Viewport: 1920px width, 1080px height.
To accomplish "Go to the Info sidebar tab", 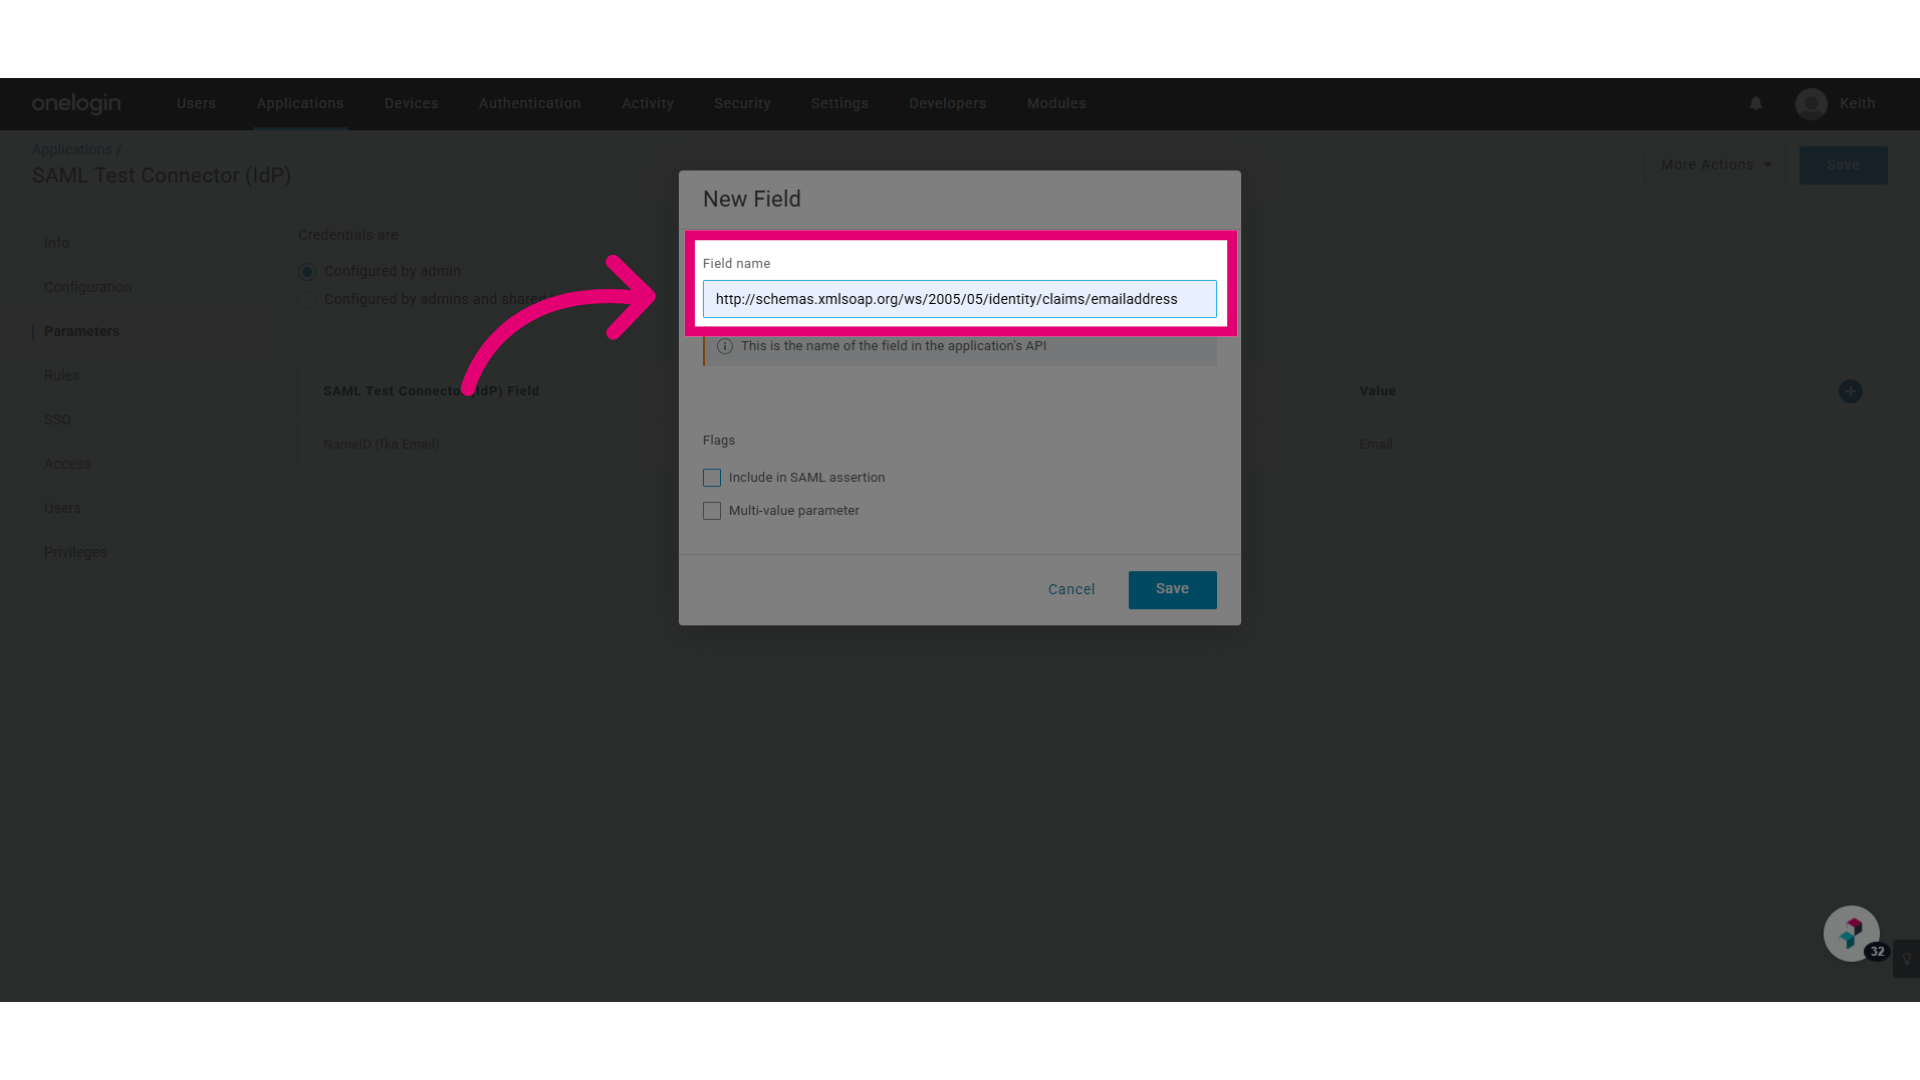I will point(56,243).
